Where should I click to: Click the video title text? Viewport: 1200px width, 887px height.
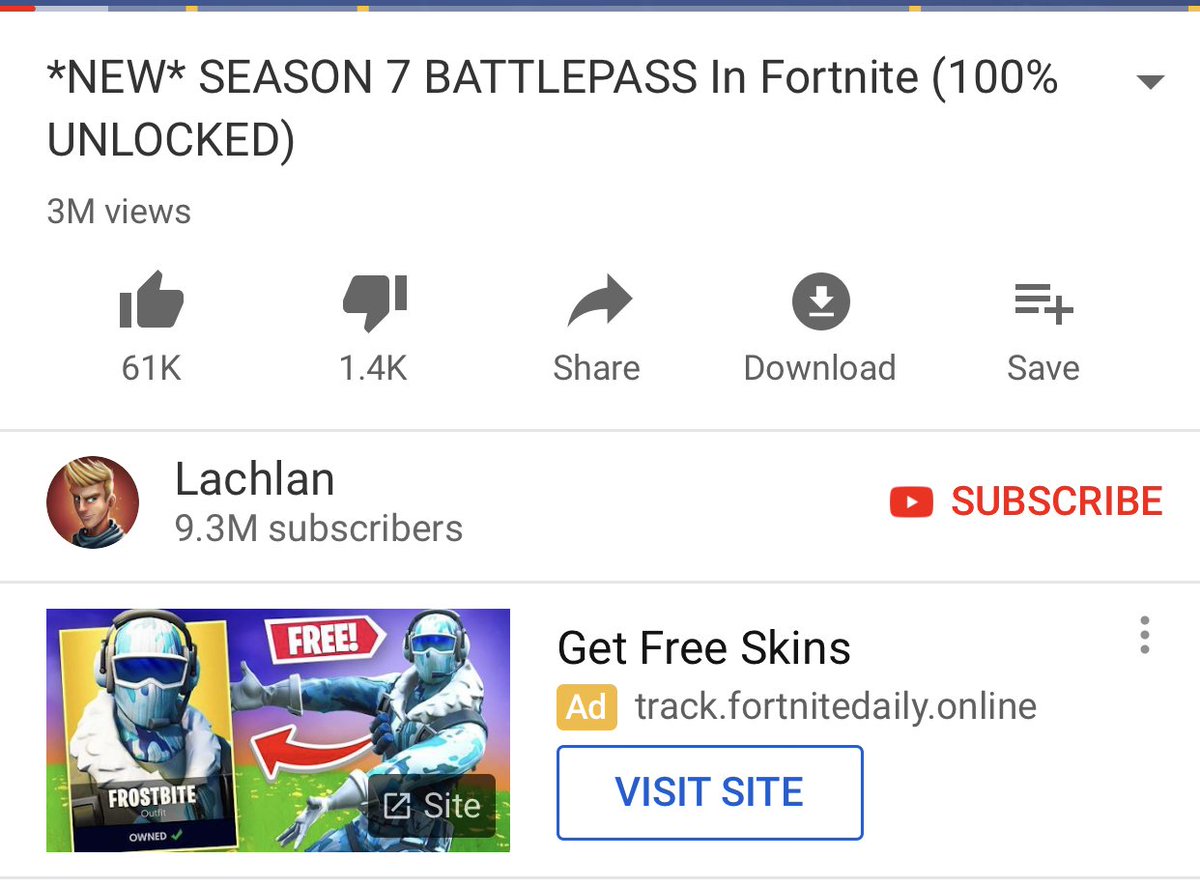pos(552,109)
